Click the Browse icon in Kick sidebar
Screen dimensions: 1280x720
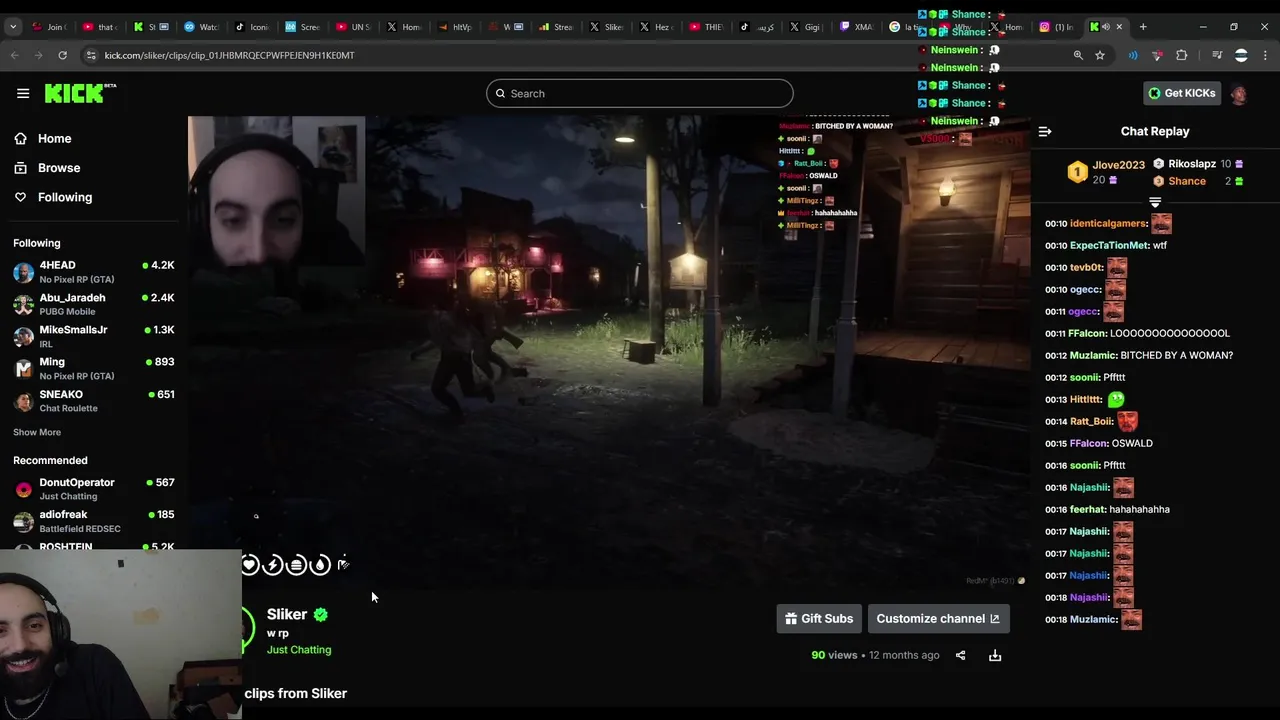click(21, 168)
